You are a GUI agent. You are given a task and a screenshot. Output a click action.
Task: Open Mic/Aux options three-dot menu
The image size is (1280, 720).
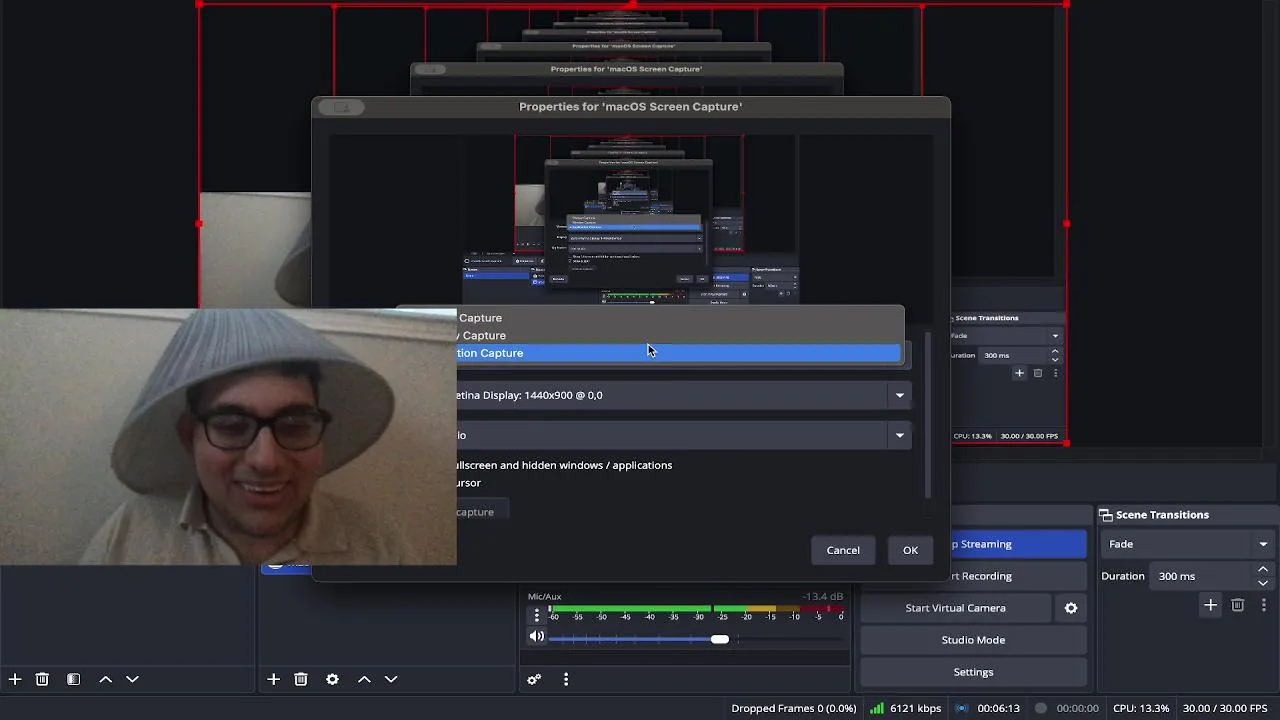pyautogui.click(x=536, y=616)
